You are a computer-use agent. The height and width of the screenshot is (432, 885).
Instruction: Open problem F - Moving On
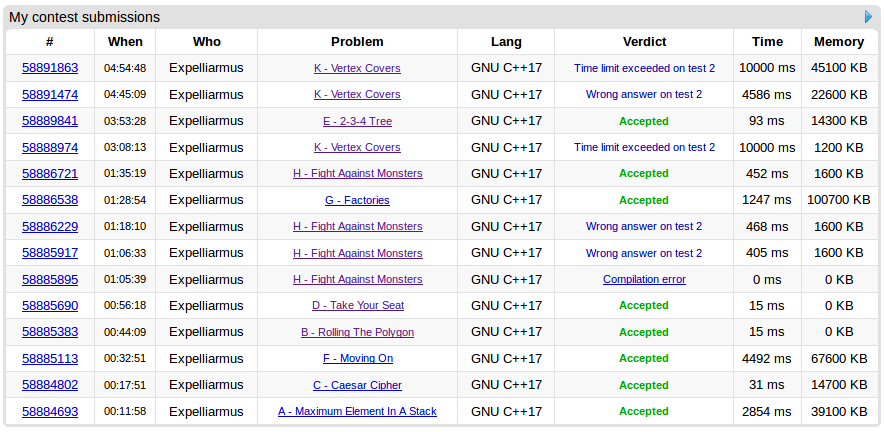[357, 358]
